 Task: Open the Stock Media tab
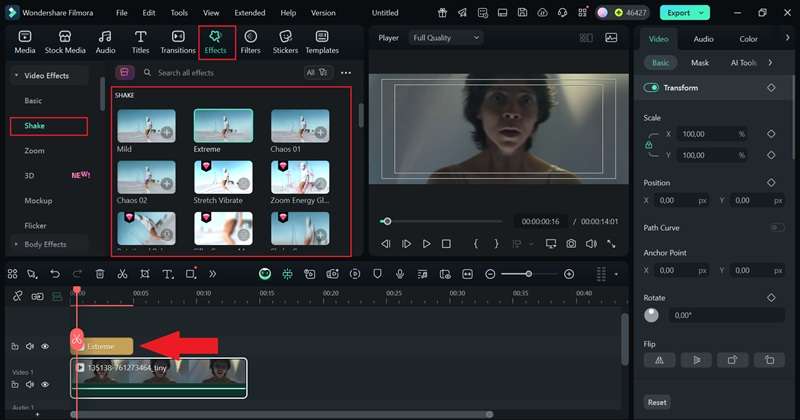pos(65,42)
